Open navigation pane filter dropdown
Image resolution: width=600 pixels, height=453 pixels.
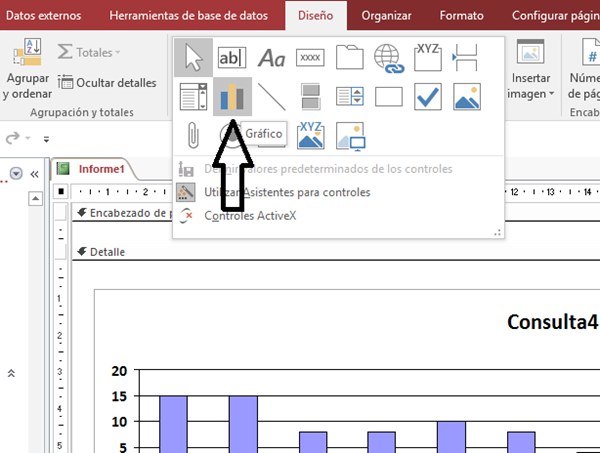click(x=16, y=174)
